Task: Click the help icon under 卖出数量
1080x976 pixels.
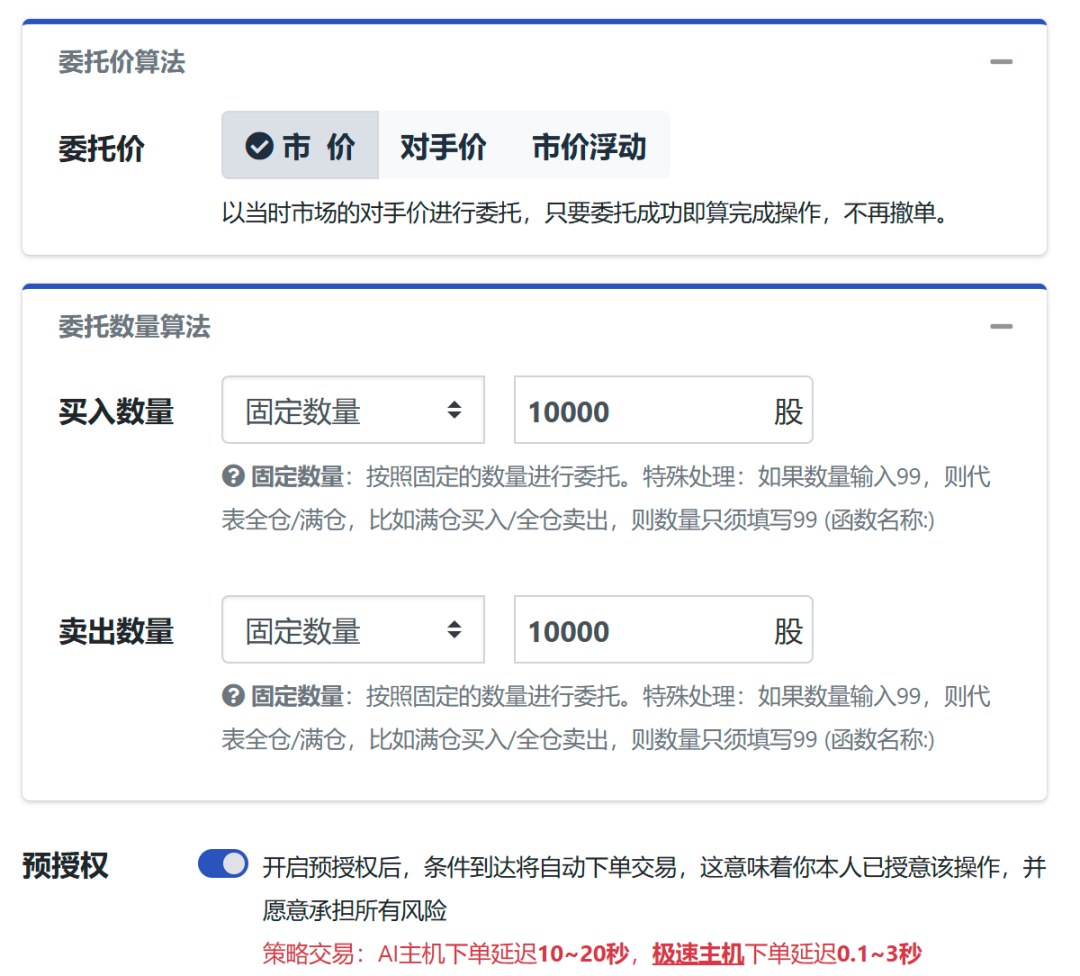Action: 233,696
